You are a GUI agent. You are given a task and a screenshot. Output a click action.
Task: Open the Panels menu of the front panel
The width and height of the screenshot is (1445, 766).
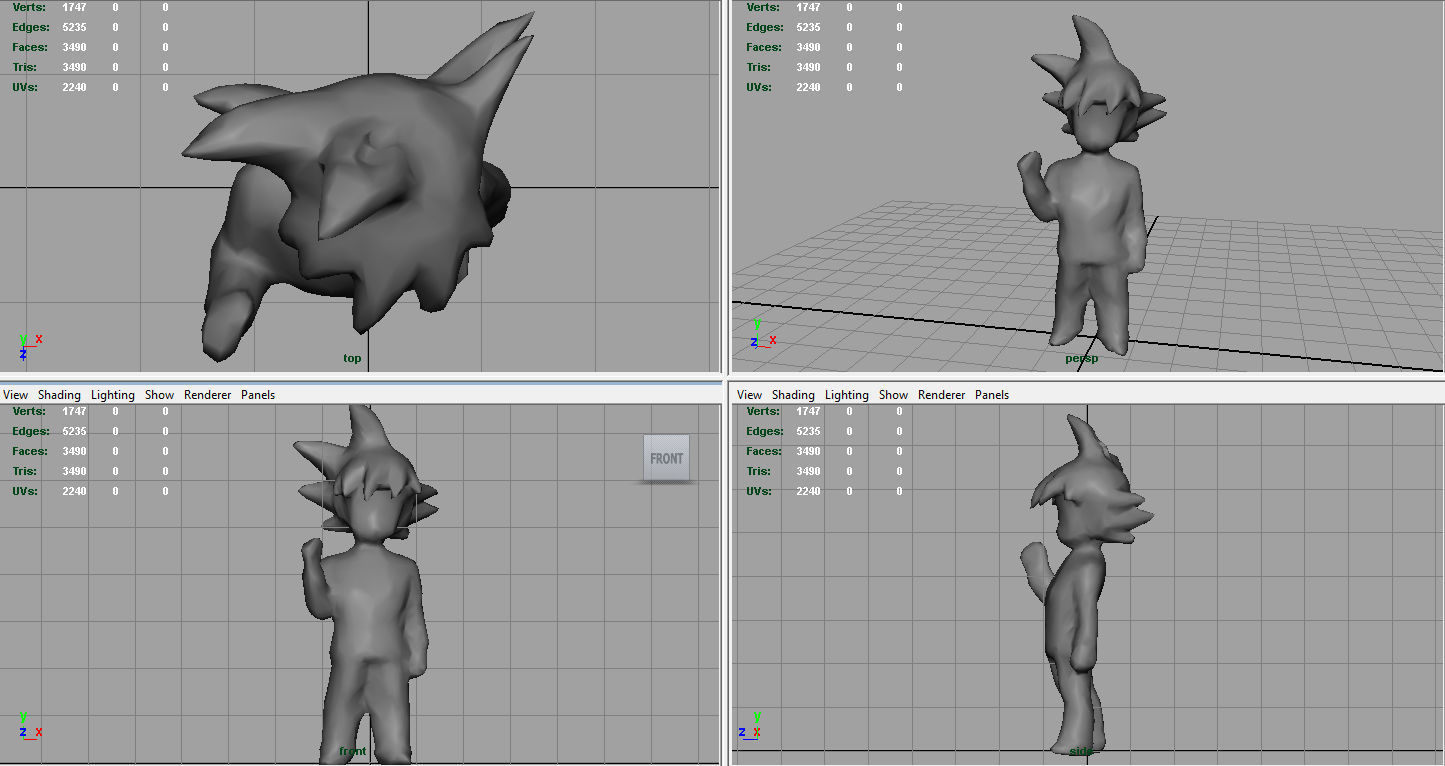click(x=258, y=395)
